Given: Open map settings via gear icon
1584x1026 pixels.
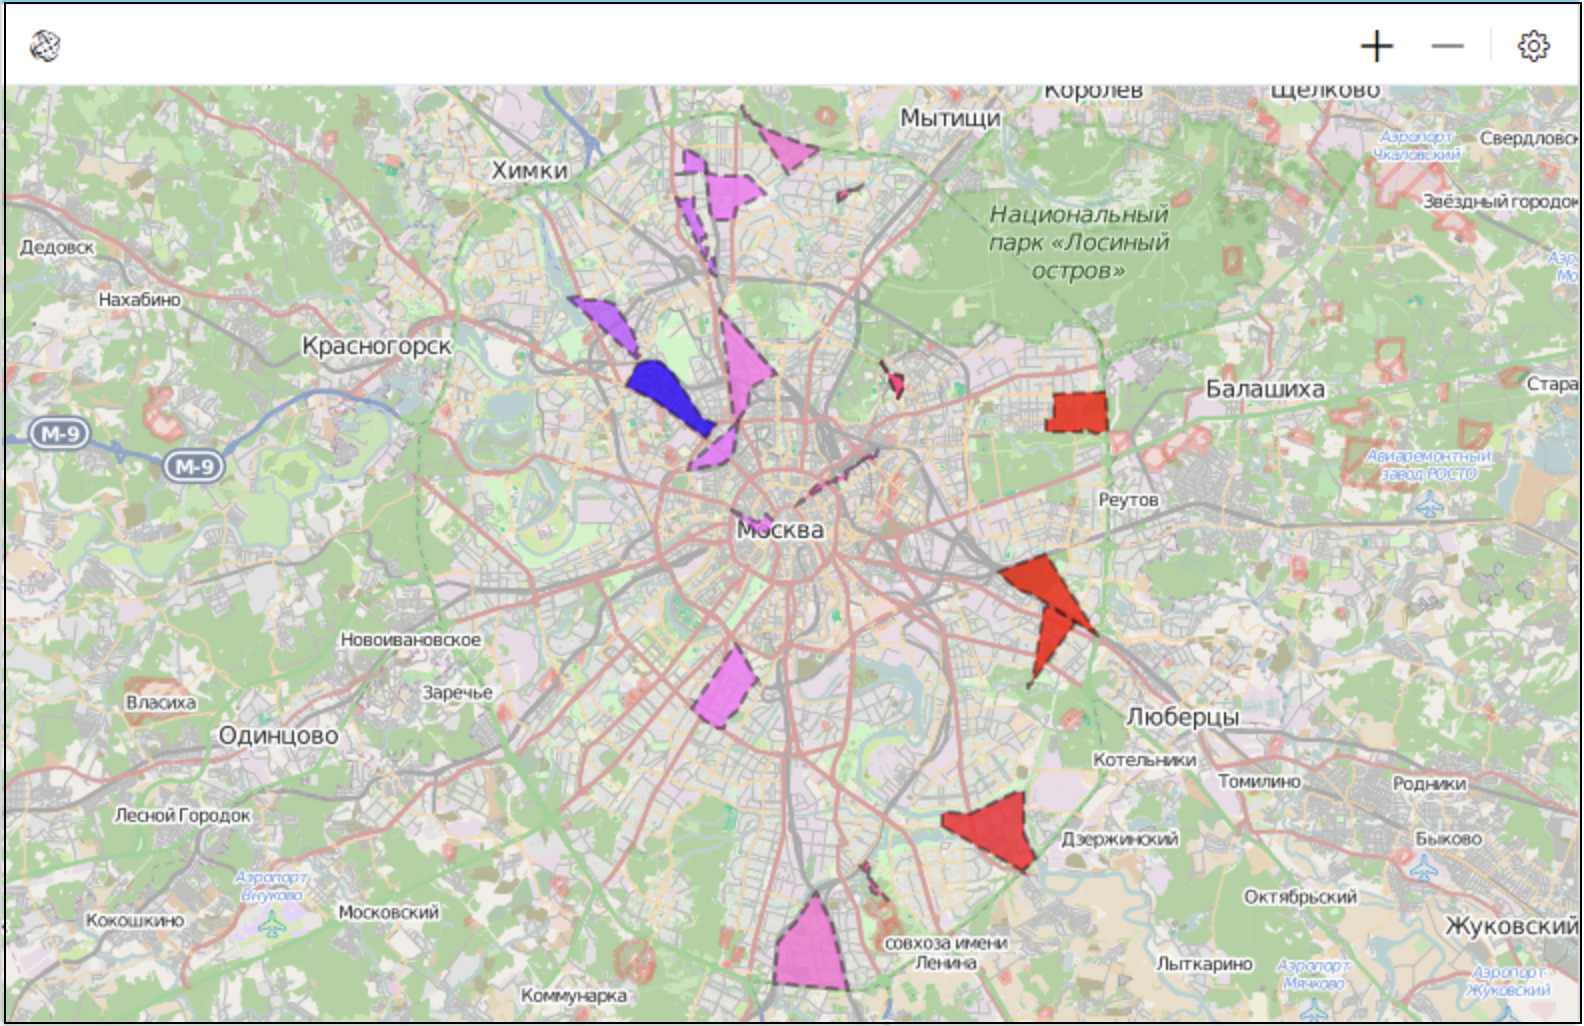Looking at the screenshot, I should [x=1532, y=46].
